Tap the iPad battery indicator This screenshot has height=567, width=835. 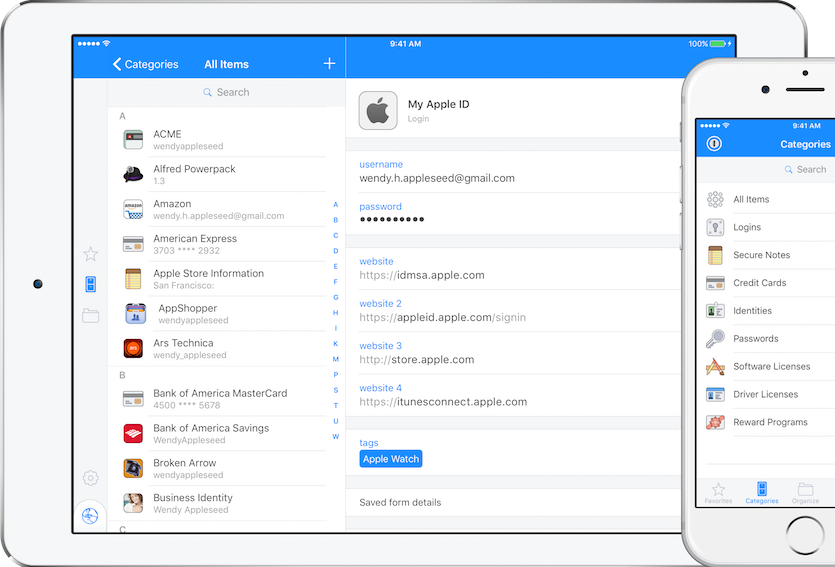pyautogui.click(x=719, y=44)
